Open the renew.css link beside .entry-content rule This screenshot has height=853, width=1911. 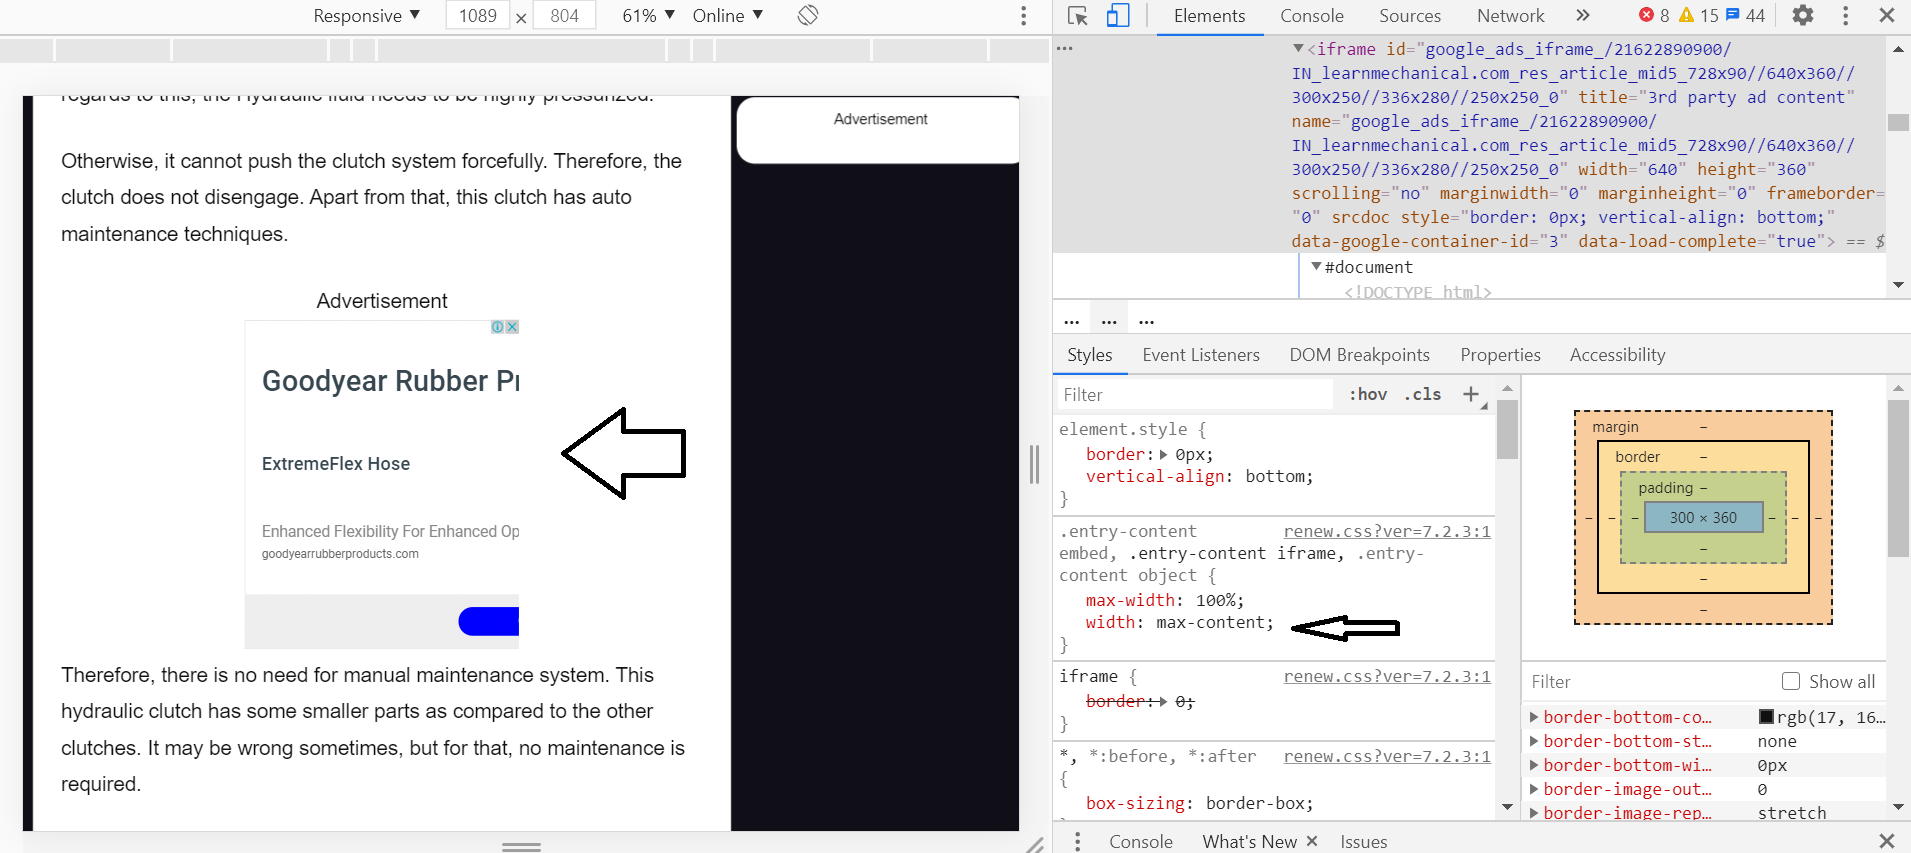pos(1387,531)
